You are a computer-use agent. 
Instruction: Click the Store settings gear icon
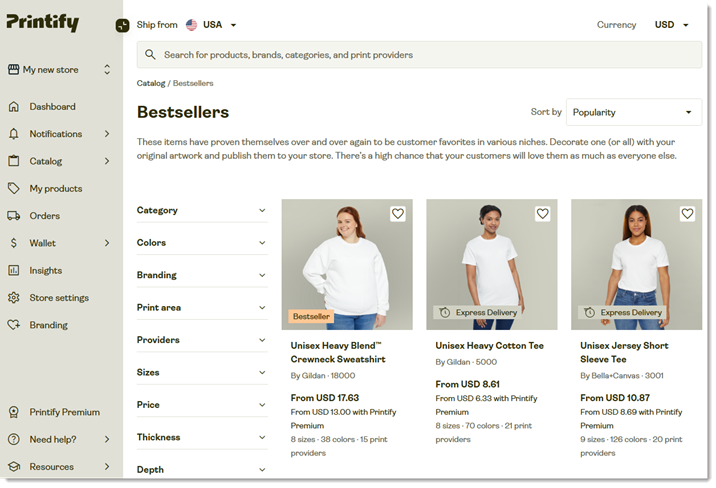click(x=14, y=298)
